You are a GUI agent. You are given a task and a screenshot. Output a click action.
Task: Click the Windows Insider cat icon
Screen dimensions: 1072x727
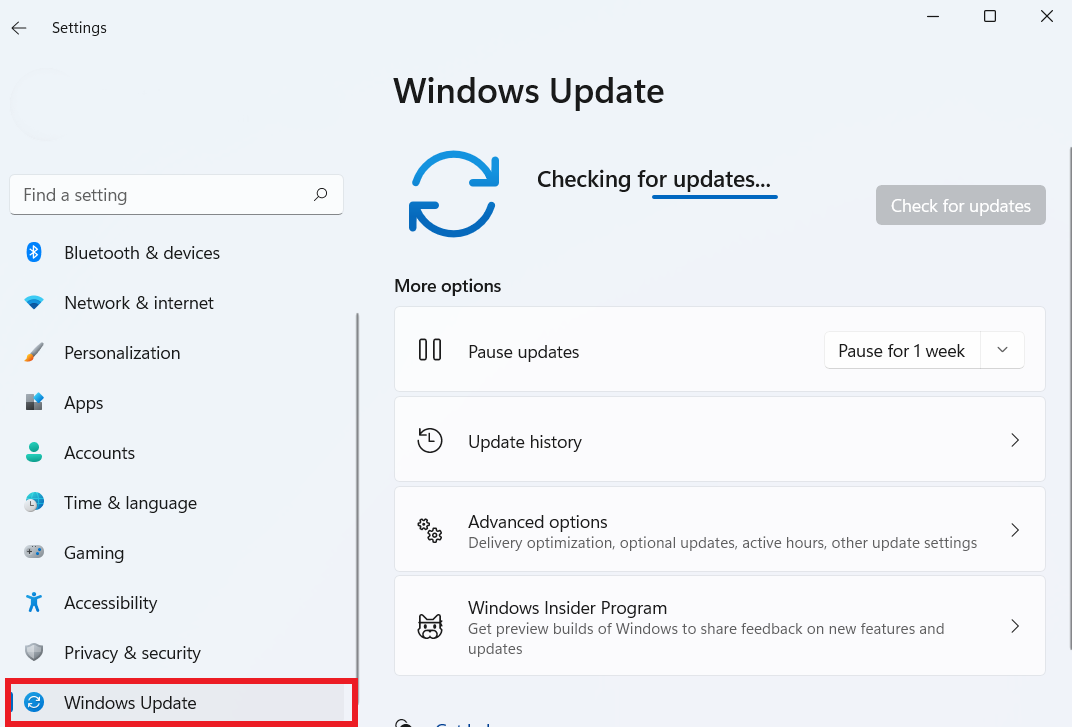(x=430, y=626)
